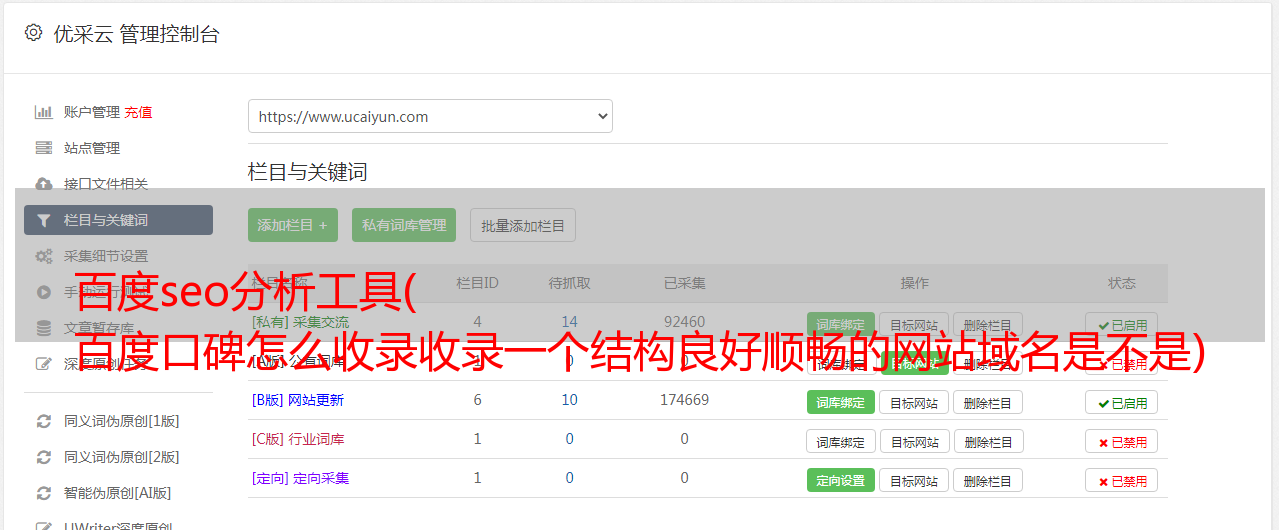
Task: Click the cloud icon beside 接口文件相关
Action: [x=43, y=184]
